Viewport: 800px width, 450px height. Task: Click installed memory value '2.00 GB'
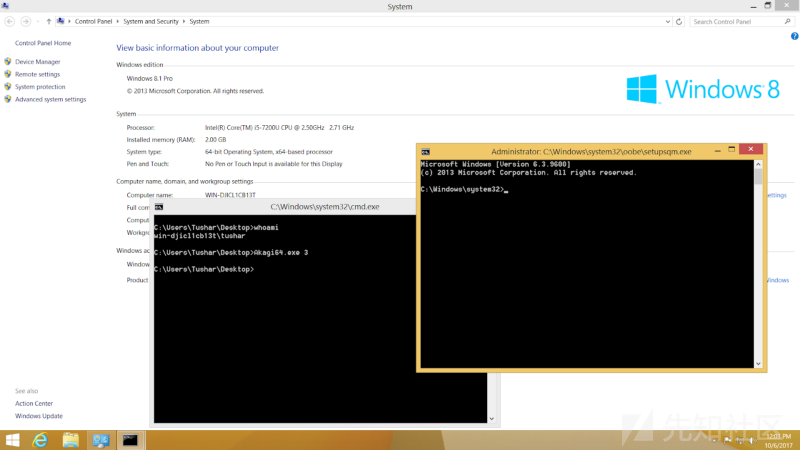point(215,140)
